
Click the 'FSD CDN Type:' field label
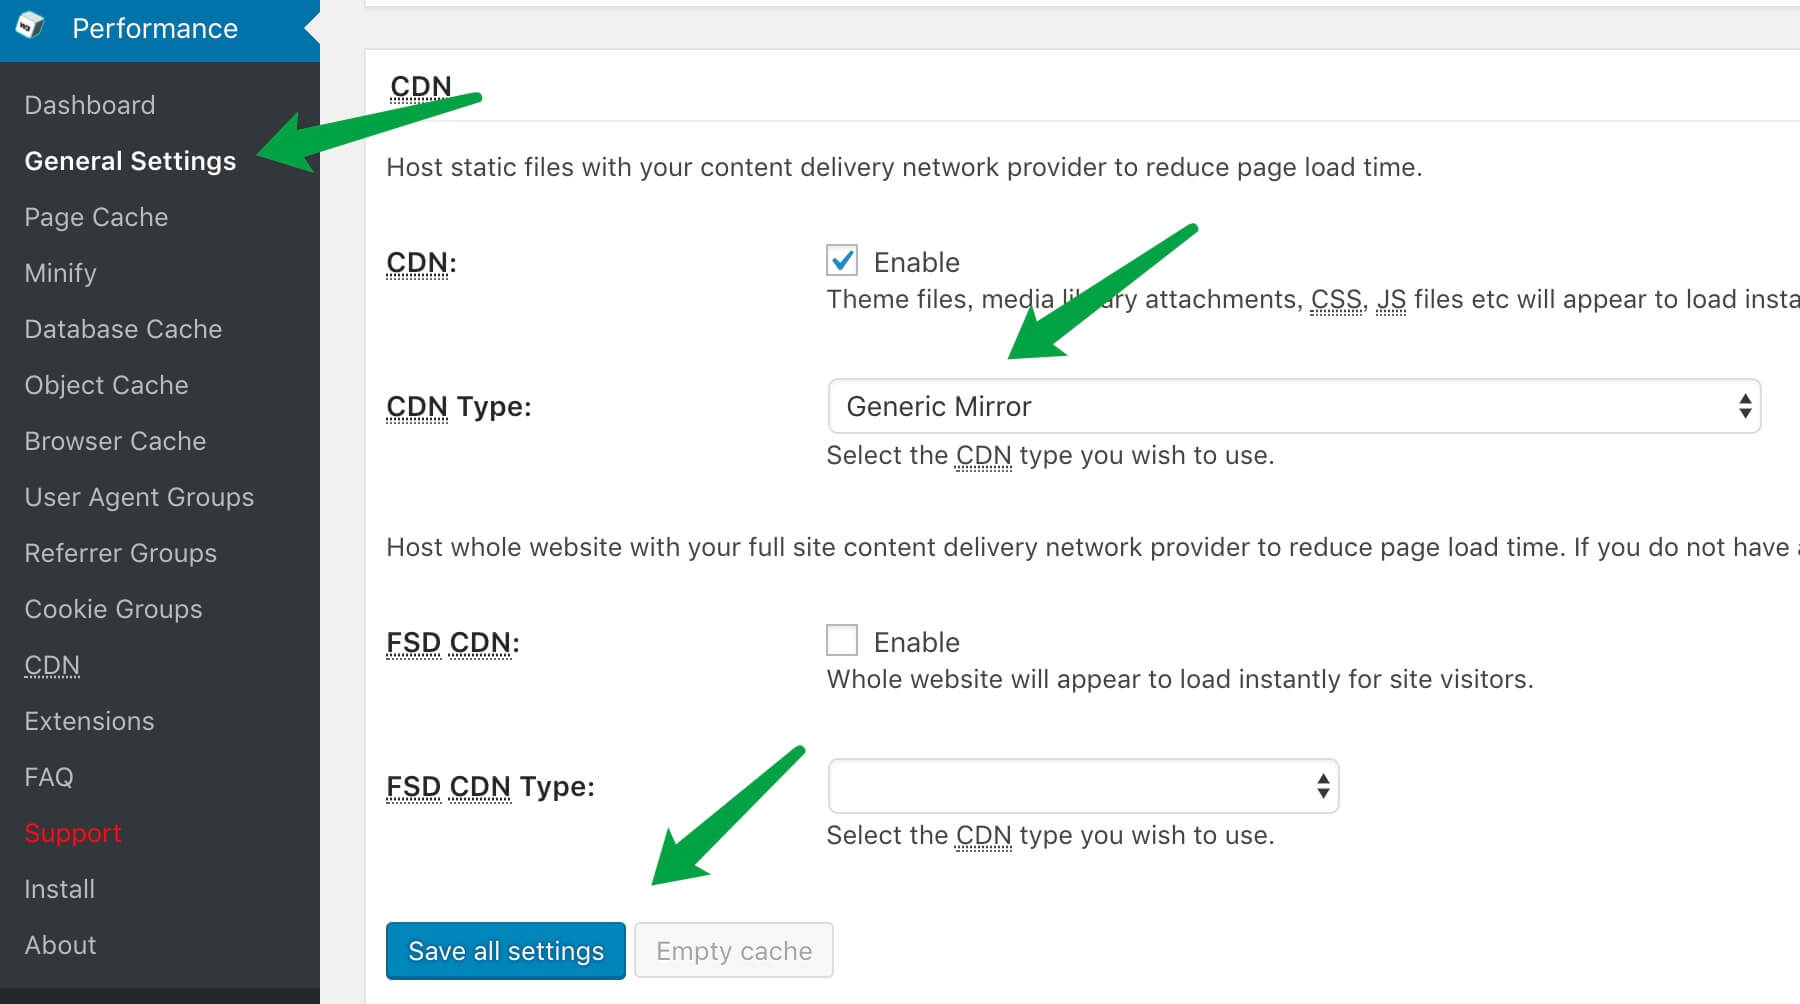point(490,787)
